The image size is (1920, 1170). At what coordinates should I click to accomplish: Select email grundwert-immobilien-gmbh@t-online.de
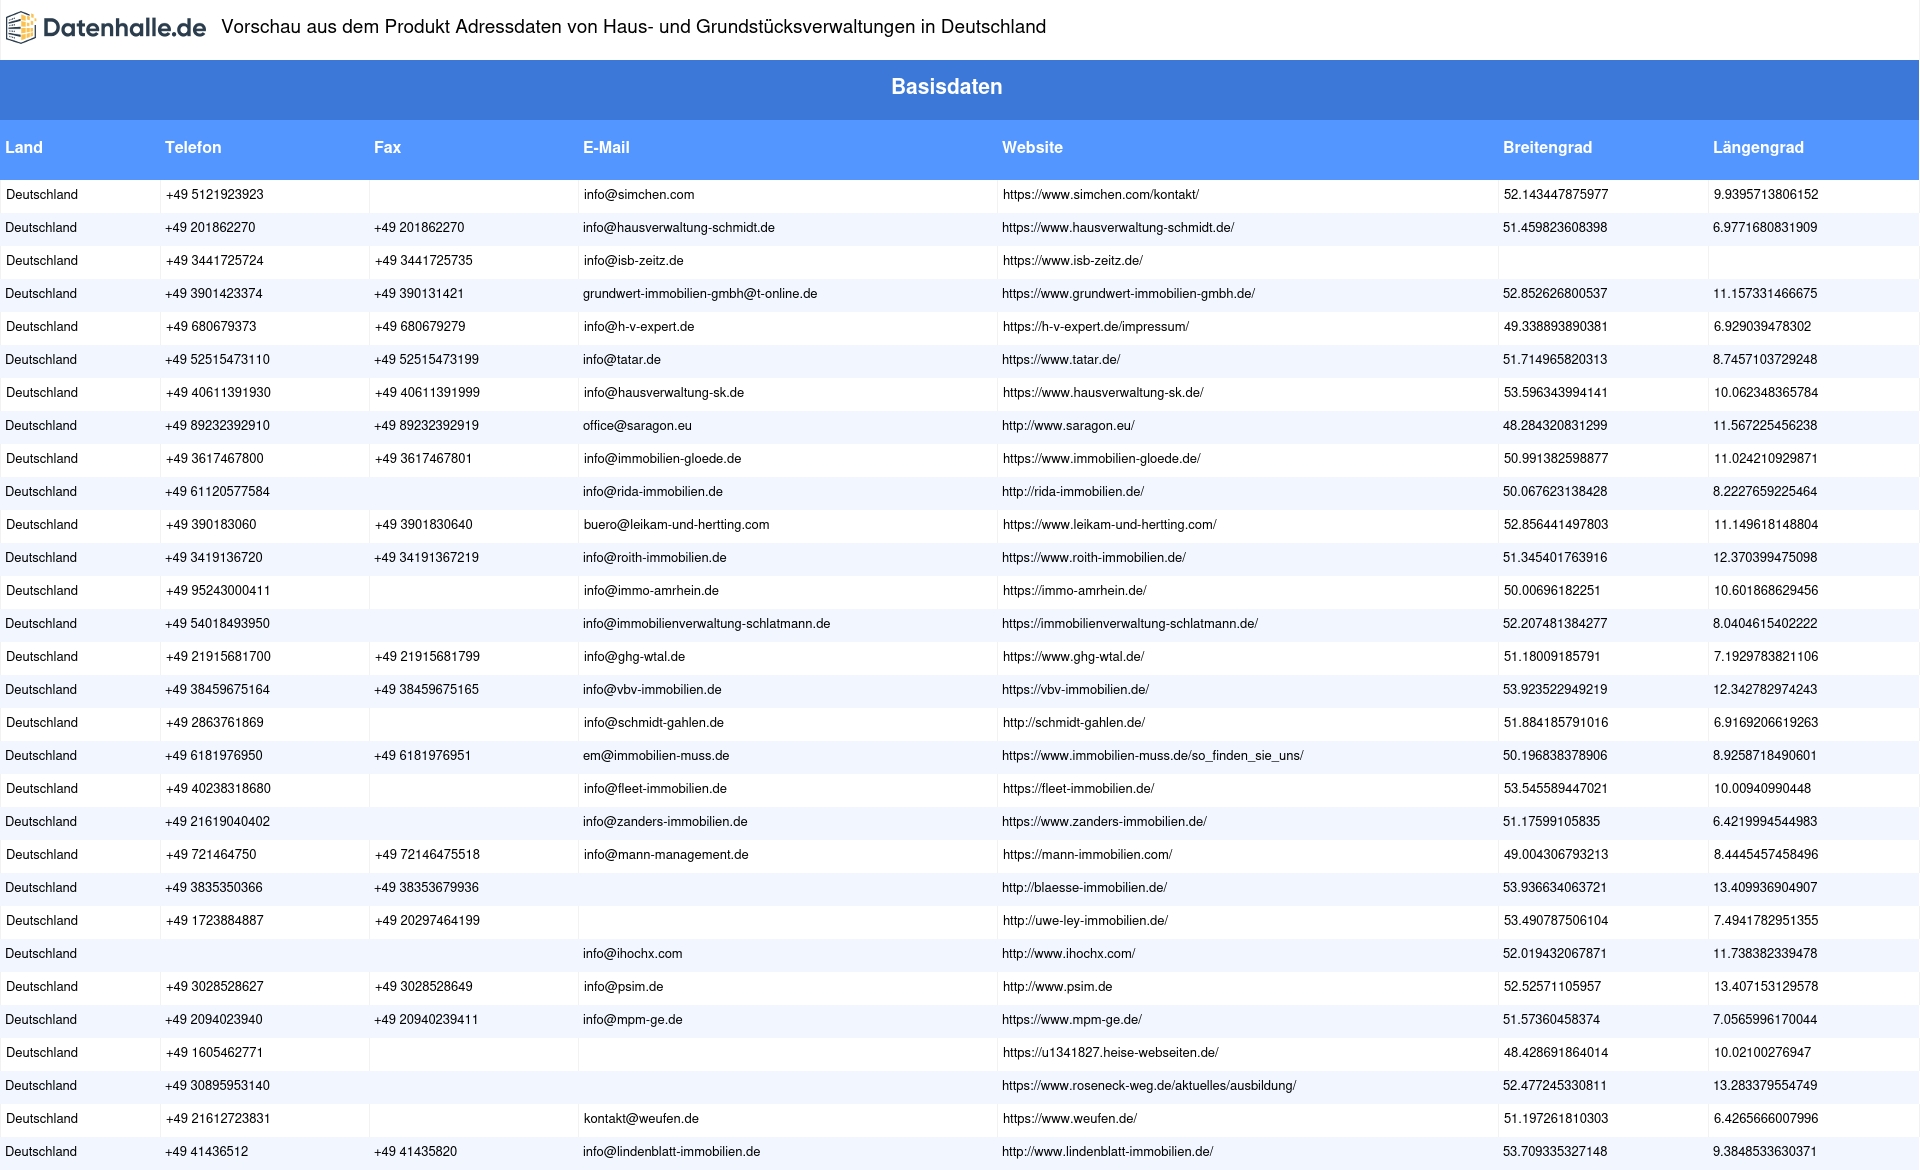pos(700,294)
